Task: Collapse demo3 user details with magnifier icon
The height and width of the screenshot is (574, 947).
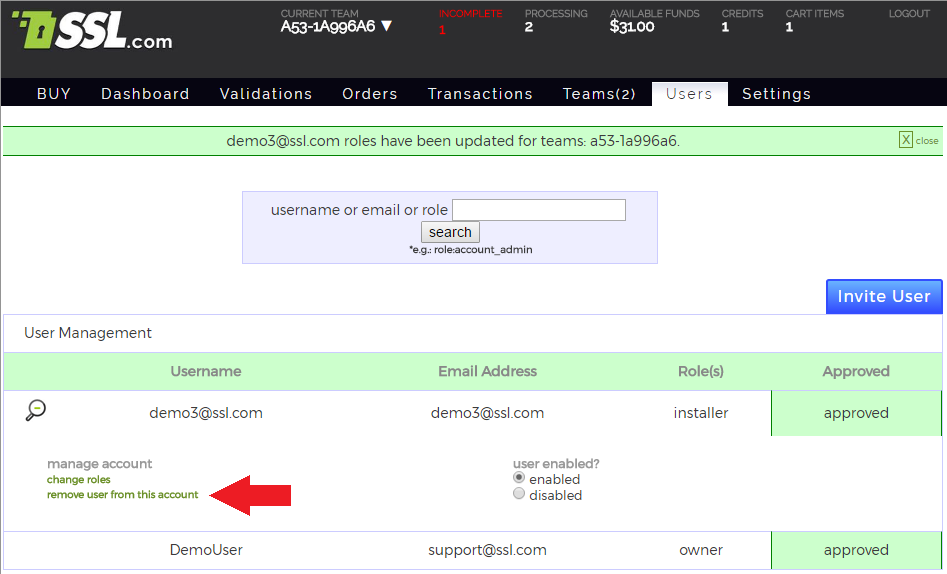Action: pos(36,410)
